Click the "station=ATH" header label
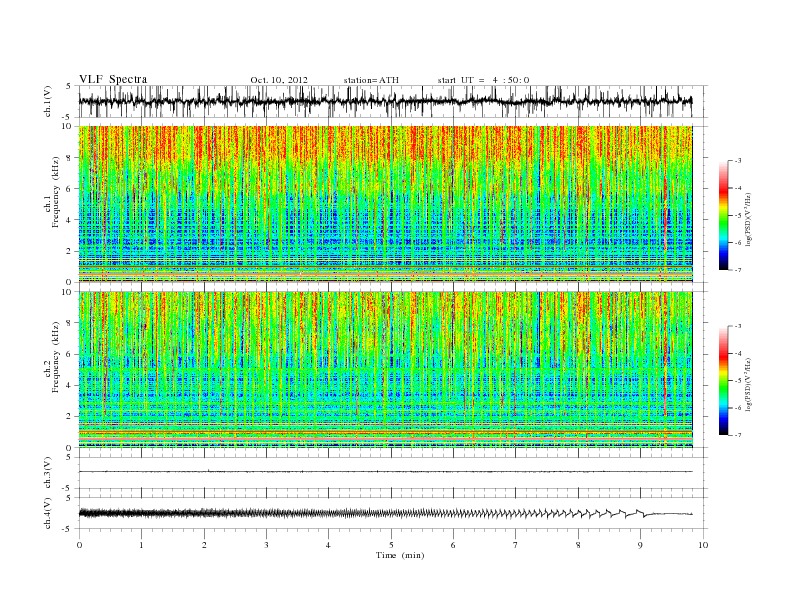Screen dimensions: 792x612 click(x=371, y=80)
